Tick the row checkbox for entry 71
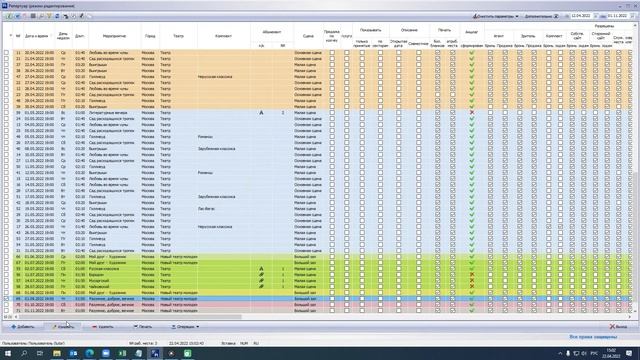 pos(6,310)
